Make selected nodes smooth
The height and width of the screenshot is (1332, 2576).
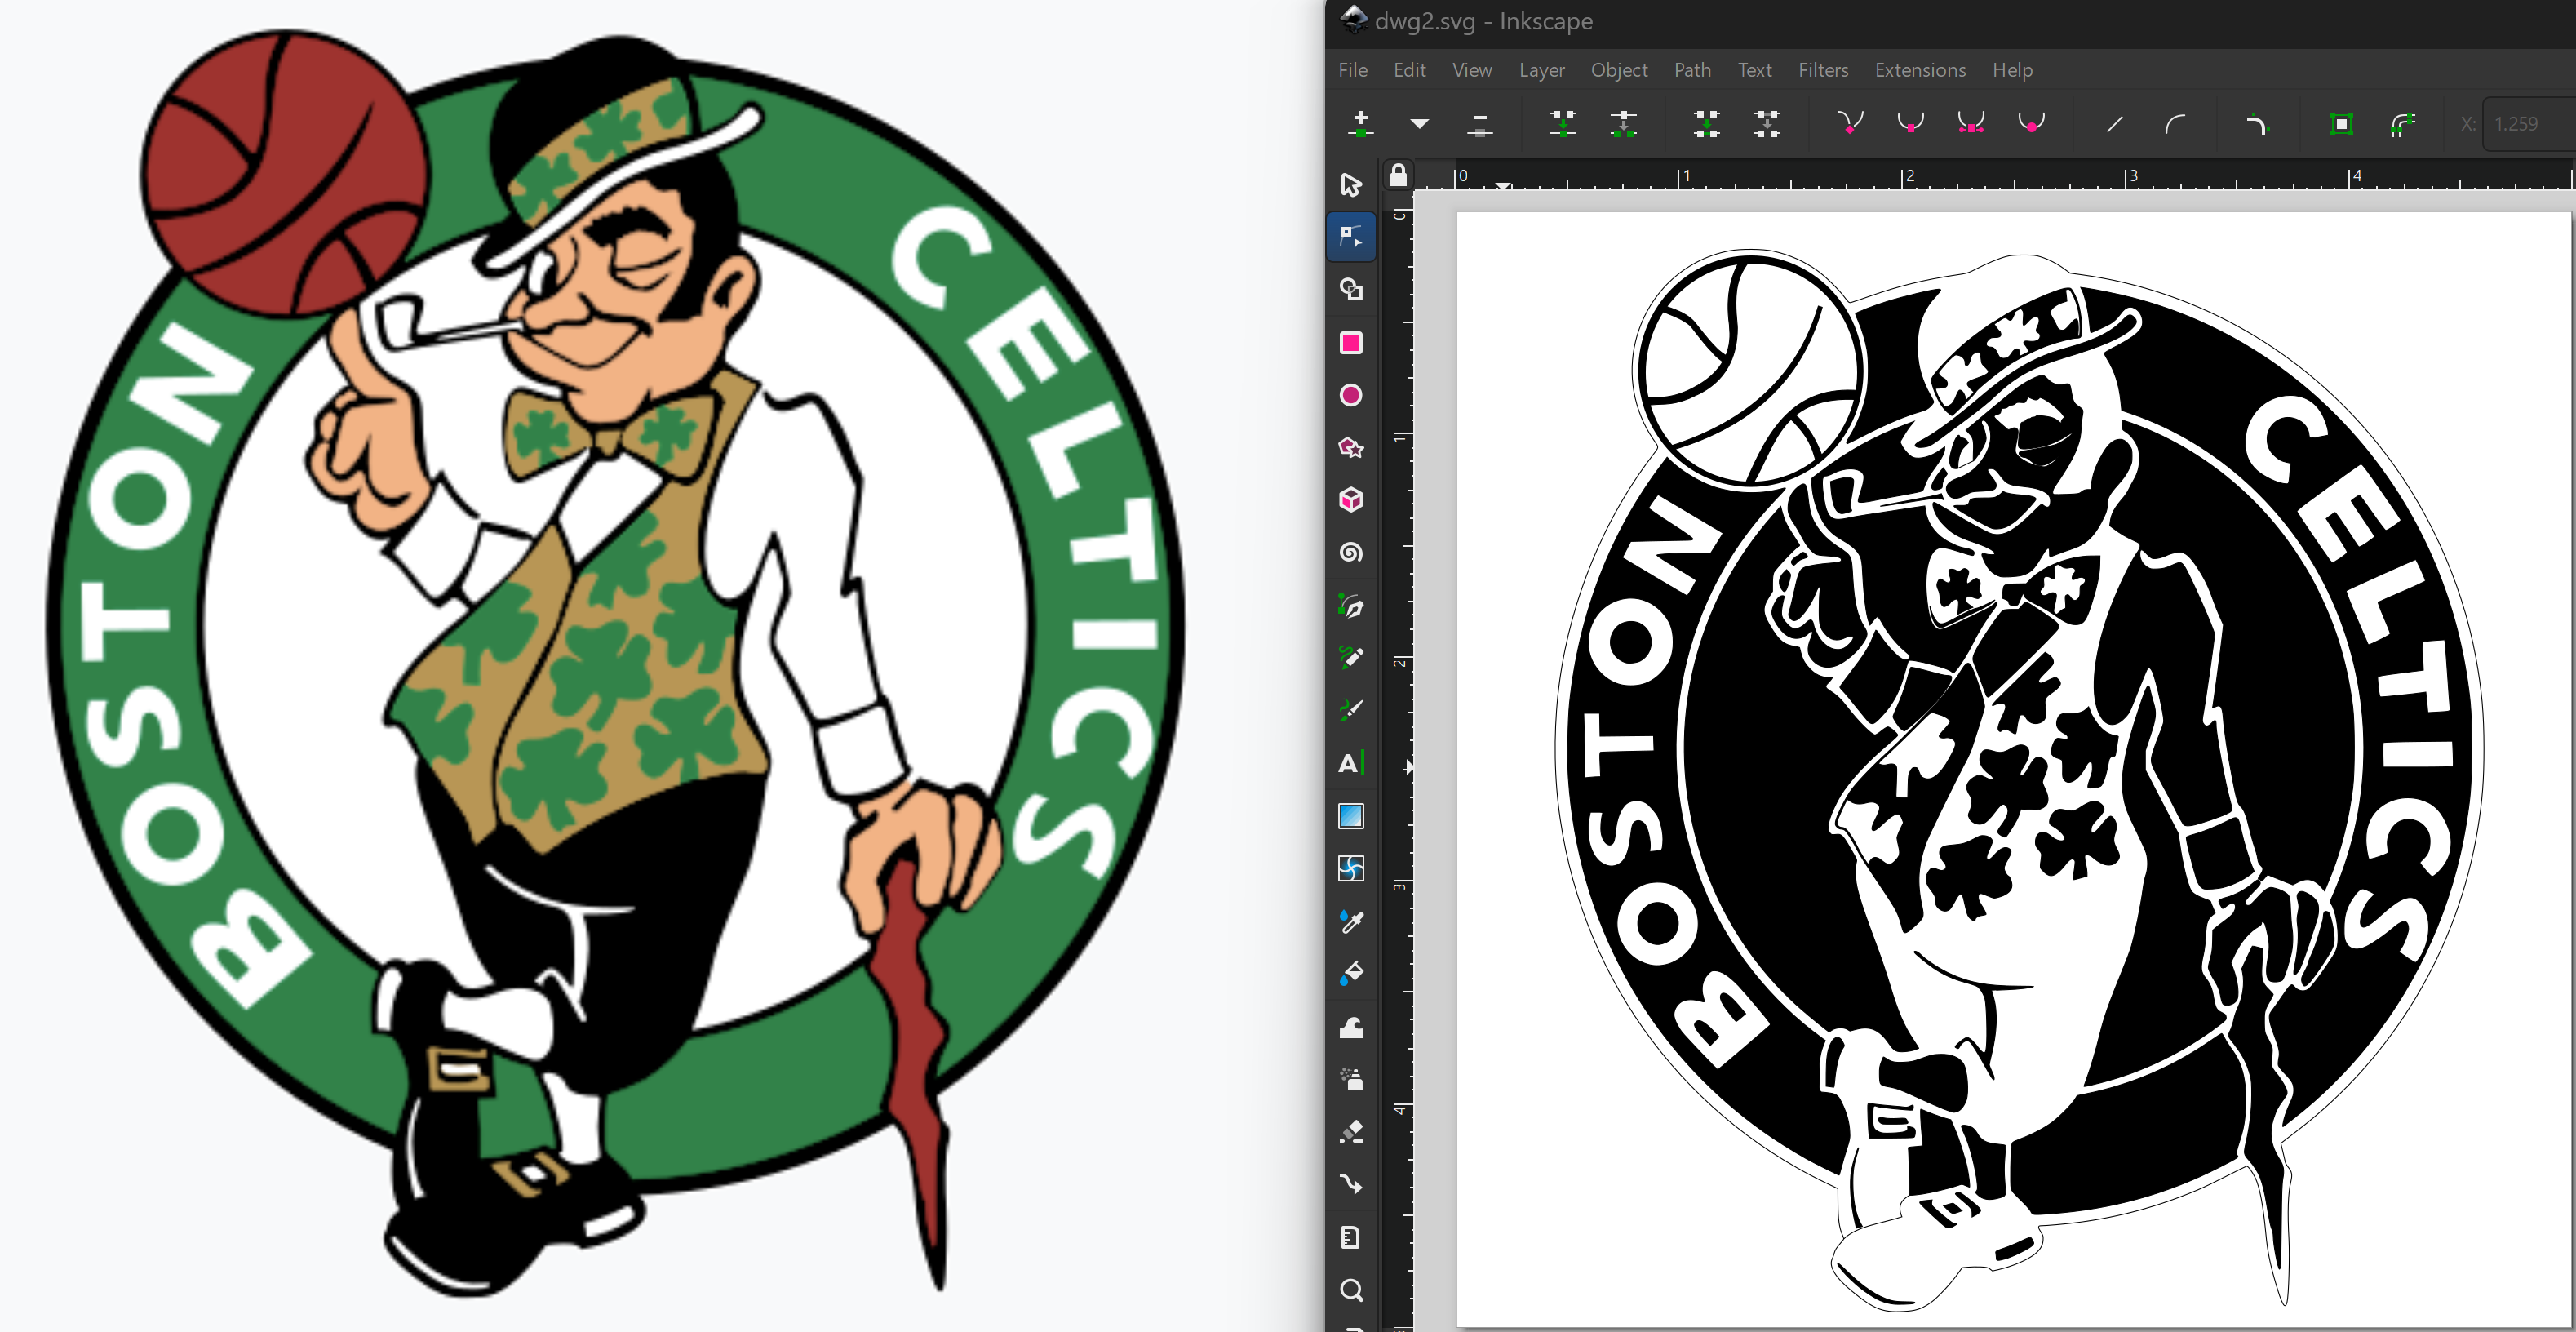[1910, 124]
